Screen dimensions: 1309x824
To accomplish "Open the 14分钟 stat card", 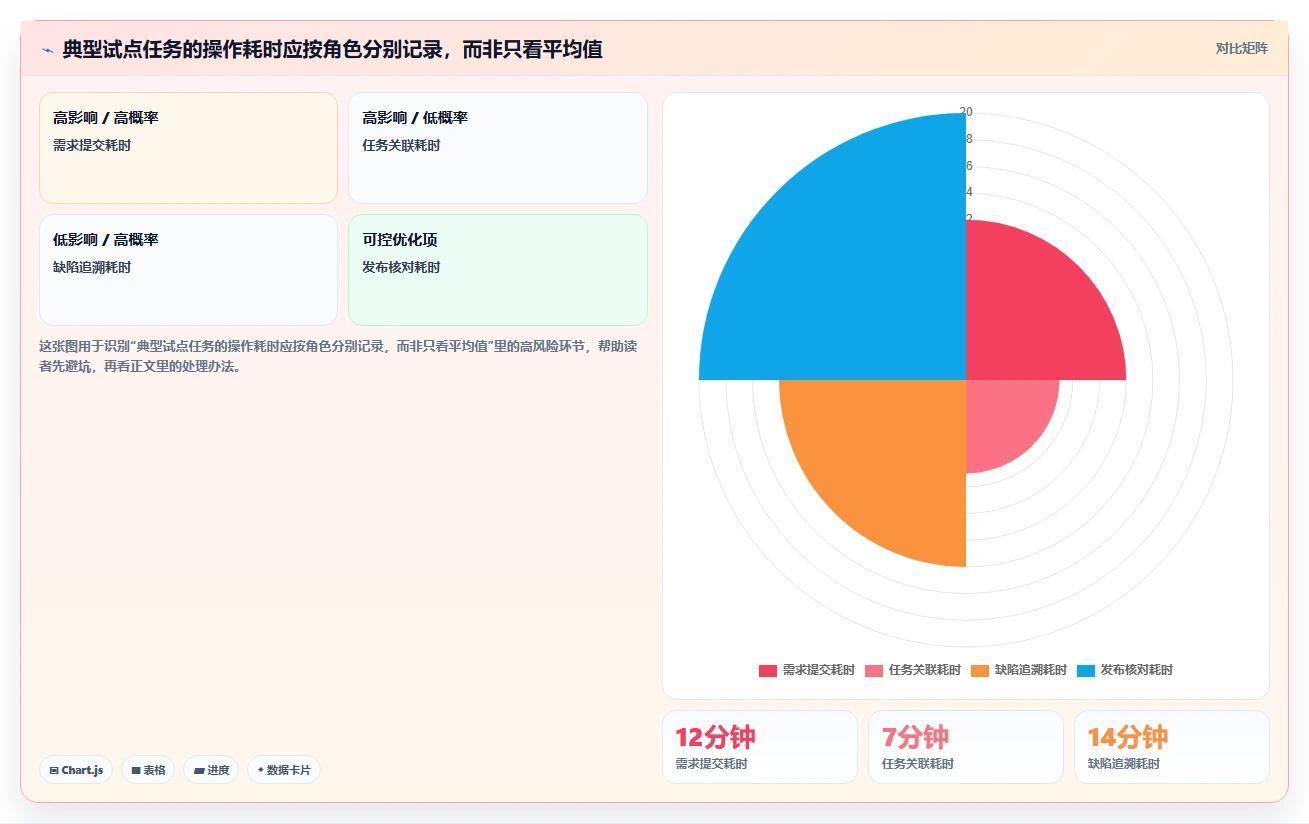I will [x=1172, y=747].
